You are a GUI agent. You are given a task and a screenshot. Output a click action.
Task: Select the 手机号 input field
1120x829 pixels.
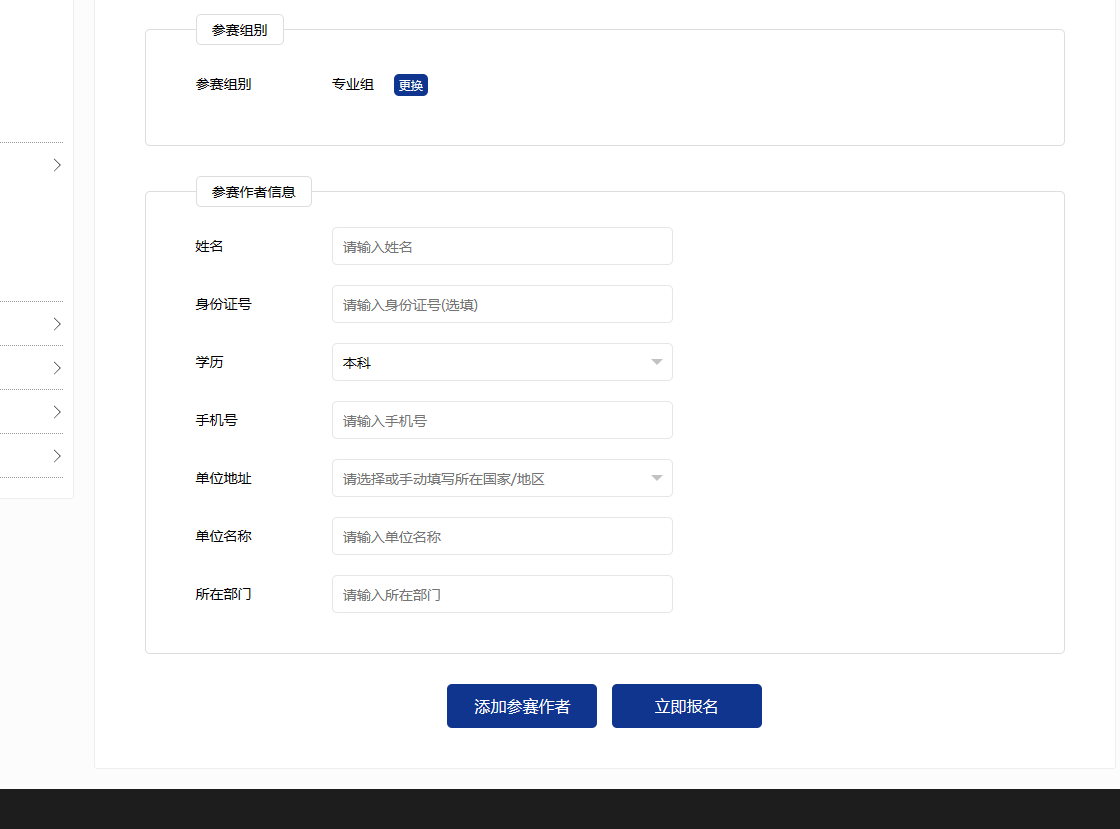click(502, 420)
